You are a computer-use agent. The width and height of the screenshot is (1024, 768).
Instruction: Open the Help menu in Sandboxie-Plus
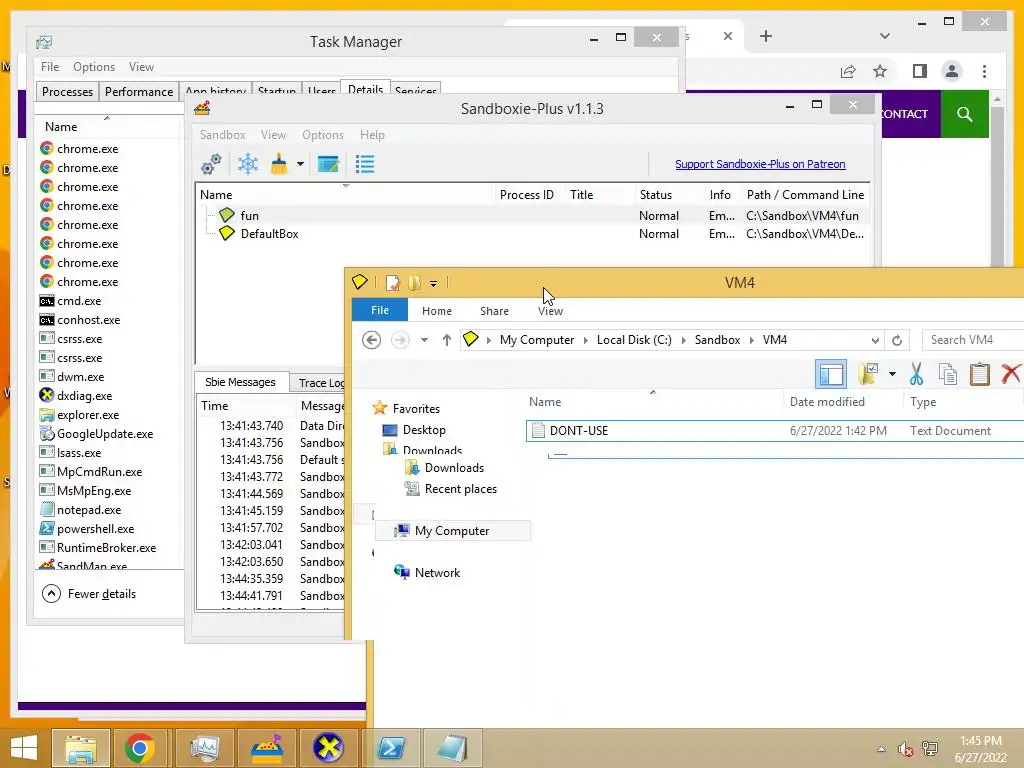[372, 135]
